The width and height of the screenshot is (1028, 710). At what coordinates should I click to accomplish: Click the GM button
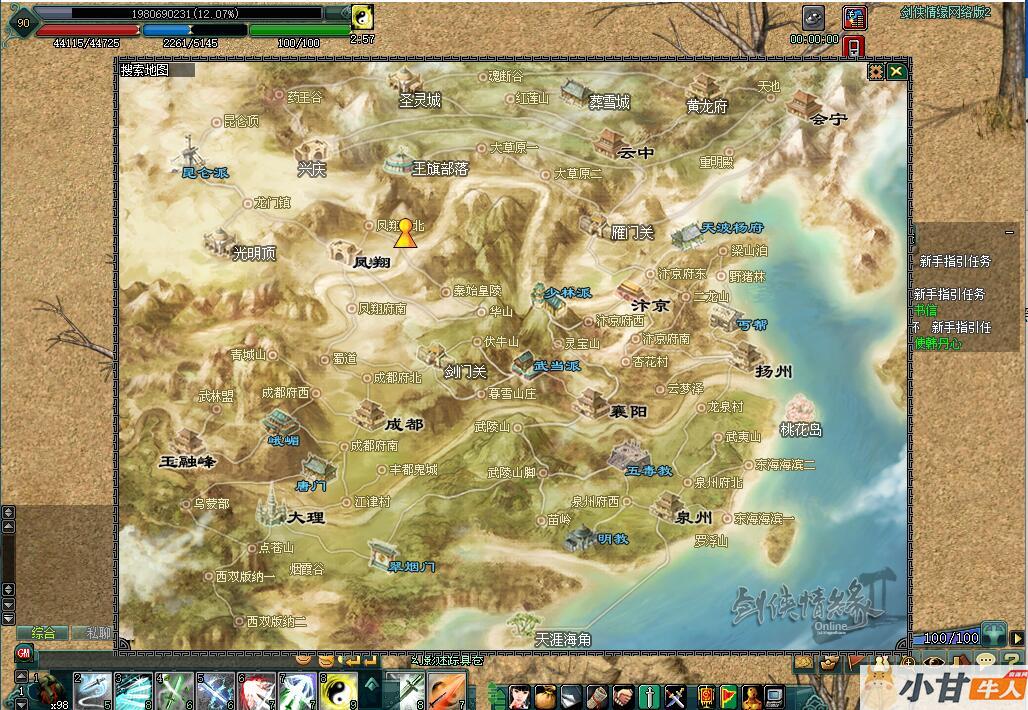23,653
